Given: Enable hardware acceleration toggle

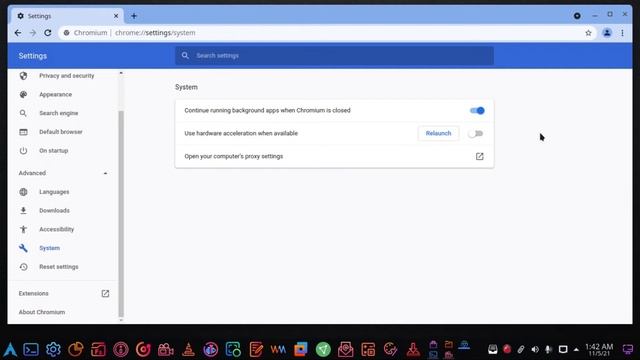Looking at the screenshot, I should tap(476, 133).
